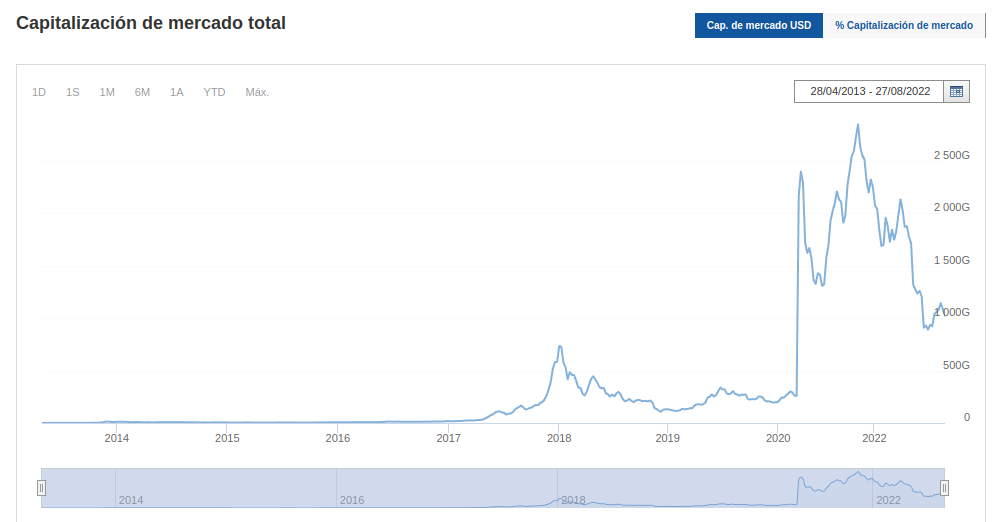Click the 2018 peak on the chart line
Screen dimensions: 1004x522
click(560, 347)
